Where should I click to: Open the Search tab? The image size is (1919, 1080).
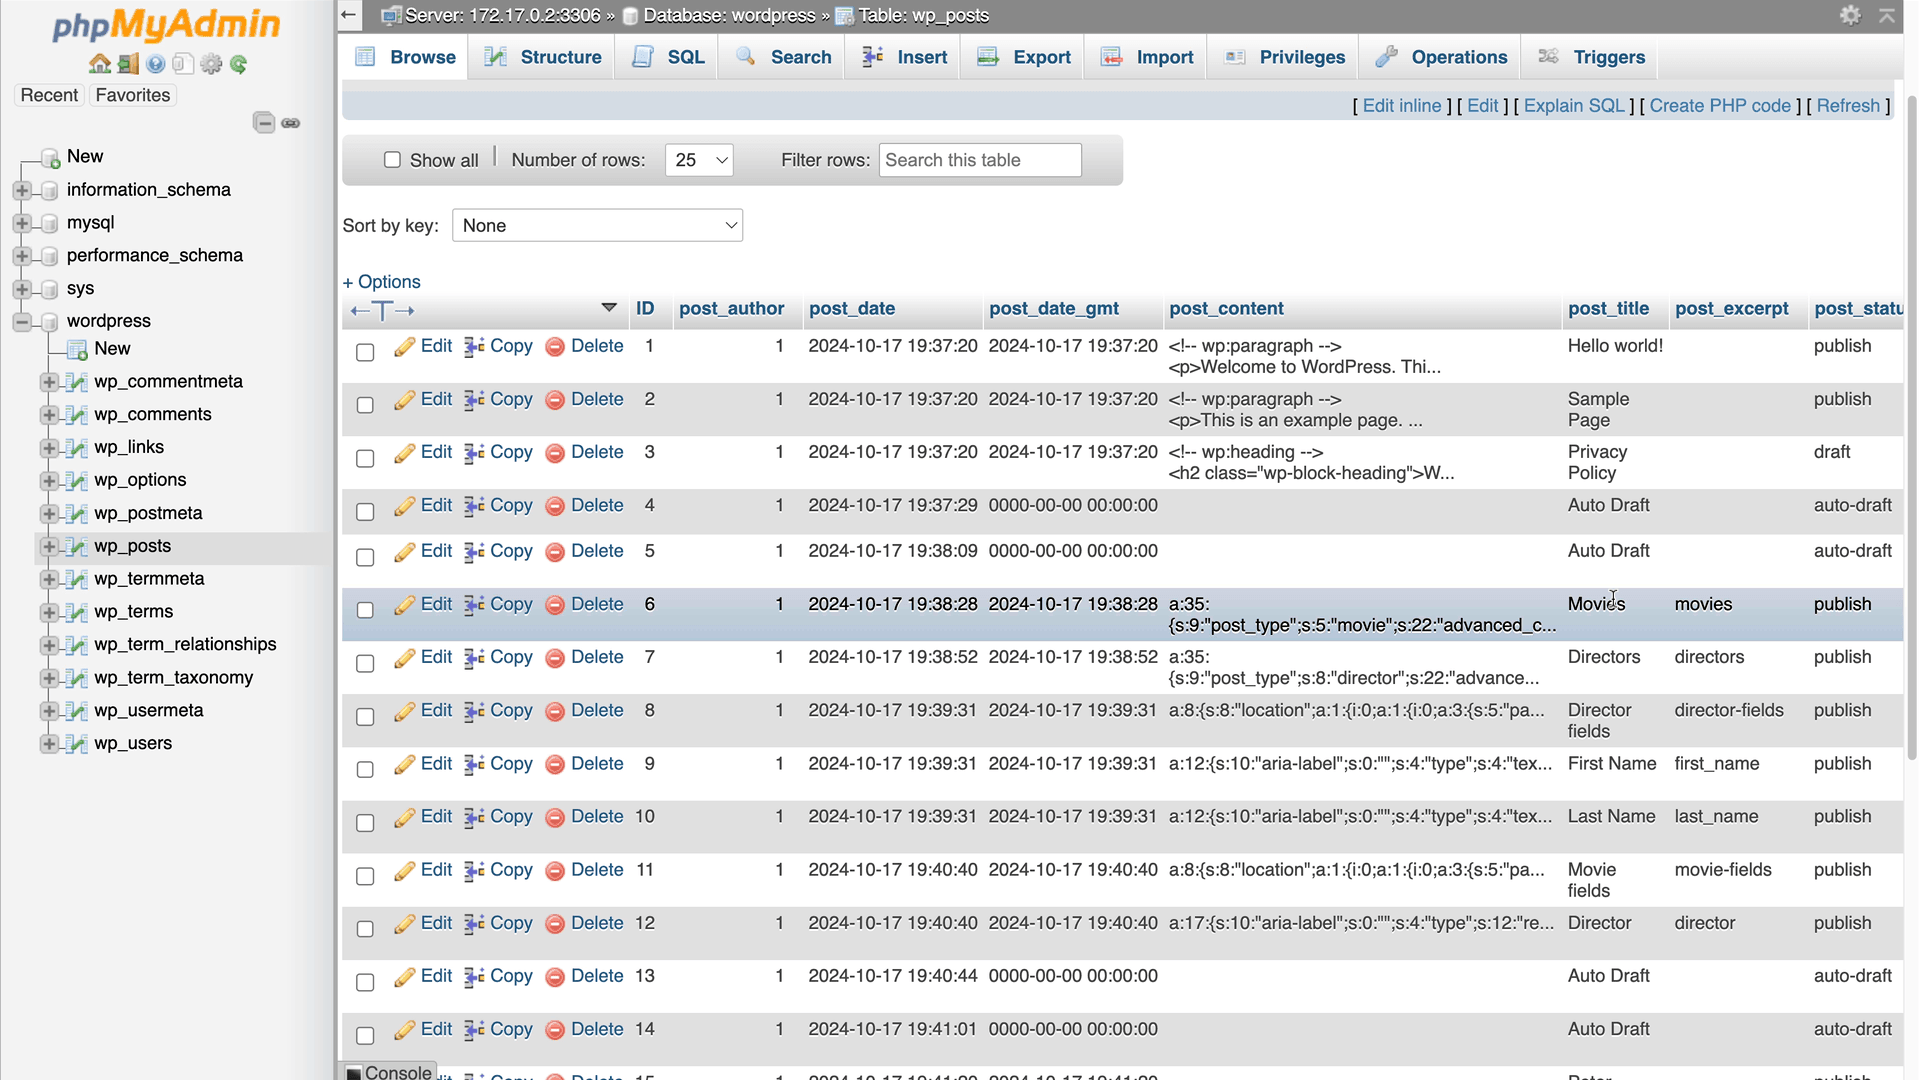pyautogui.click(x=783, y=57)
